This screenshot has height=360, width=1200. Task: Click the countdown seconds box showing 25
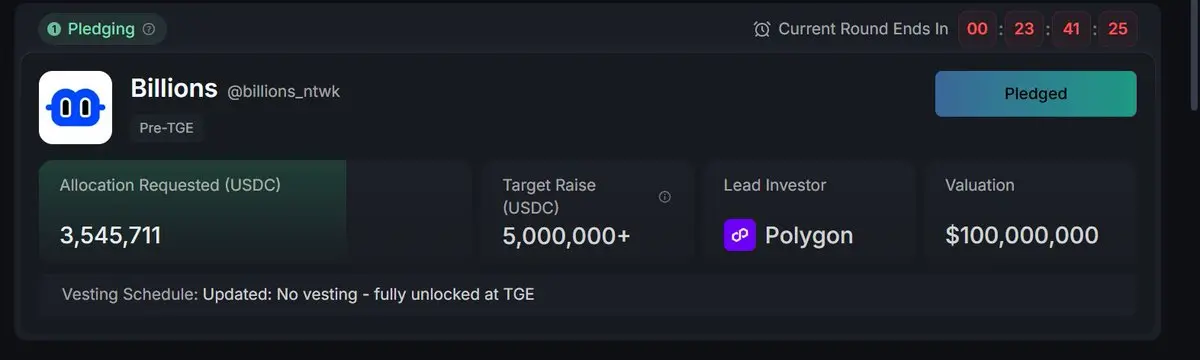tap(1118, 29)
